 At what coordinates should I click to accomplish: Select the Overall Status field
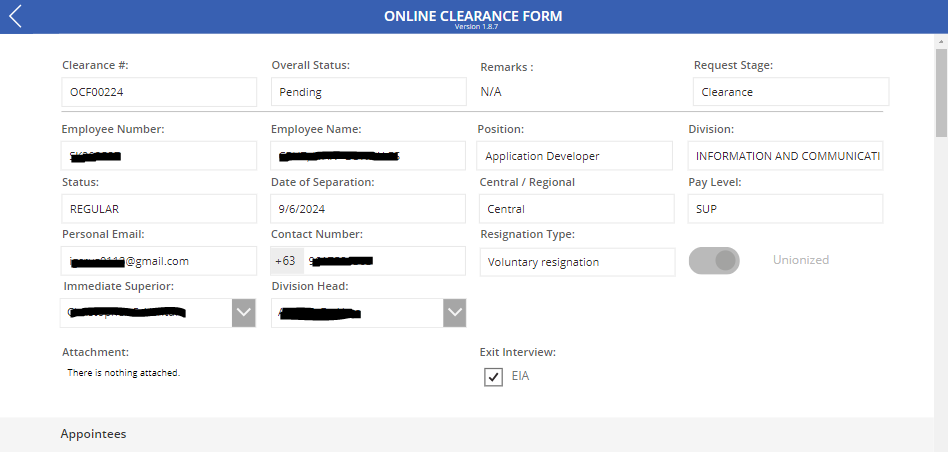click(368, 92)
